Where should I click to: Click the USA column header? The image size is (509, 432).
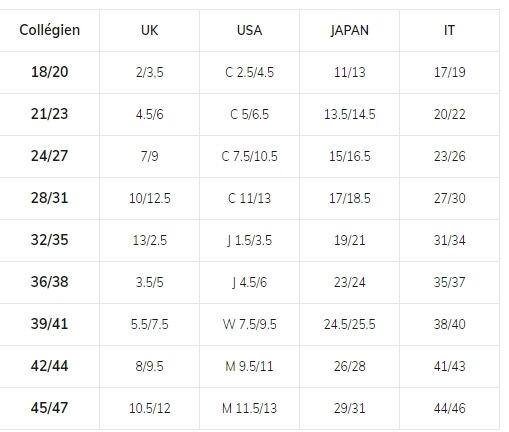coord(249,30)
